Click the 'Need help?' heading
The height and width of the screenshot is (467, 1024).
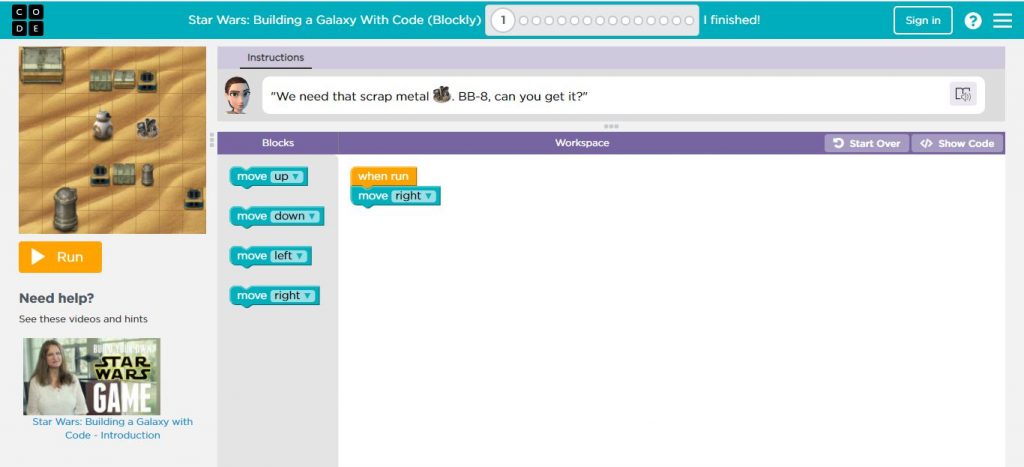coord(56,298)
